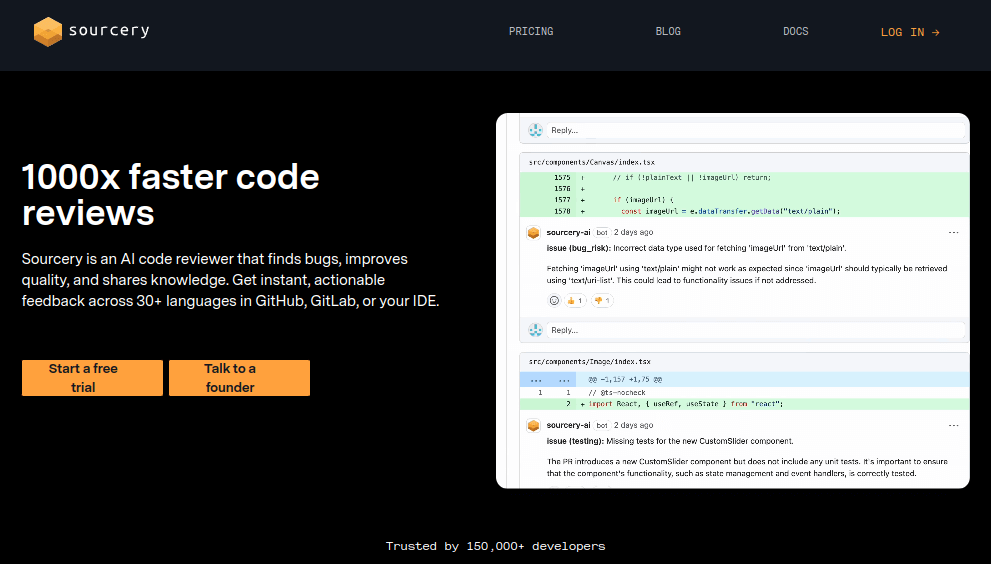Screen dimensions: 991x564
Task: Click the user avatar beside top Reply box
Action: point(536,130)
